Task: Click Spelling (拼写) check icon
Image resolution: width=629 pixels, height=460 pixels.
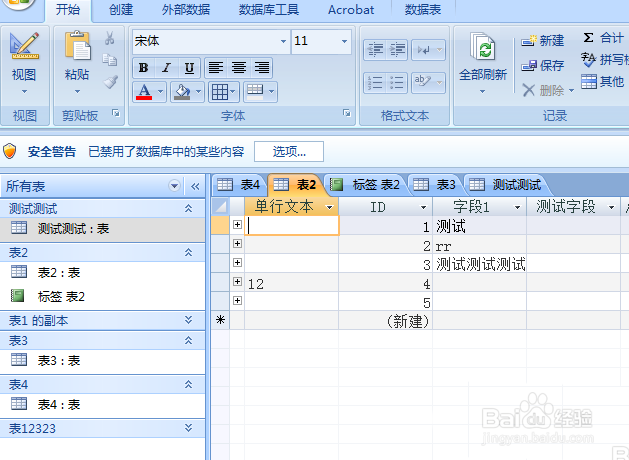Action: click(x=588, y=60)
